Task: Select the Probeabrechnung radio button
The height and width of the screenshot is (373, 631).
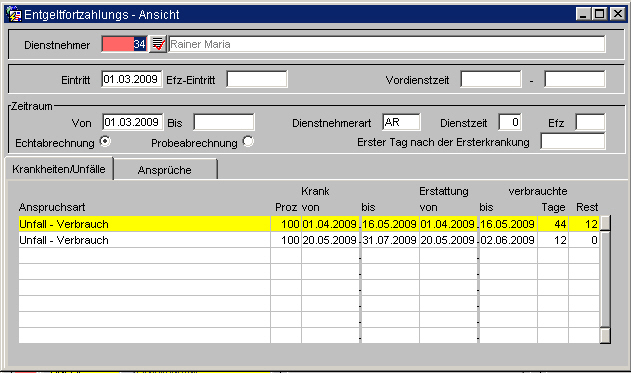Action: pos(248,141)
